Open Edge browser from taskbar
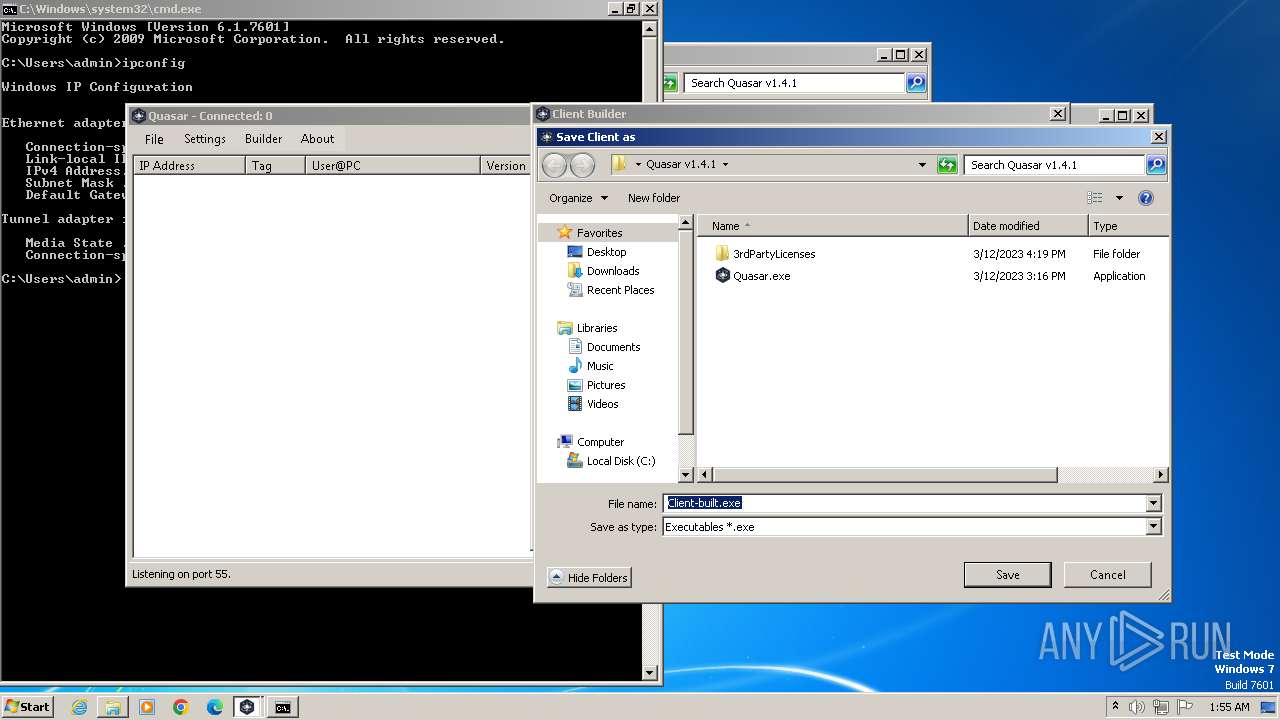The width and height of the screenshot is (1280, 720). 215,707
